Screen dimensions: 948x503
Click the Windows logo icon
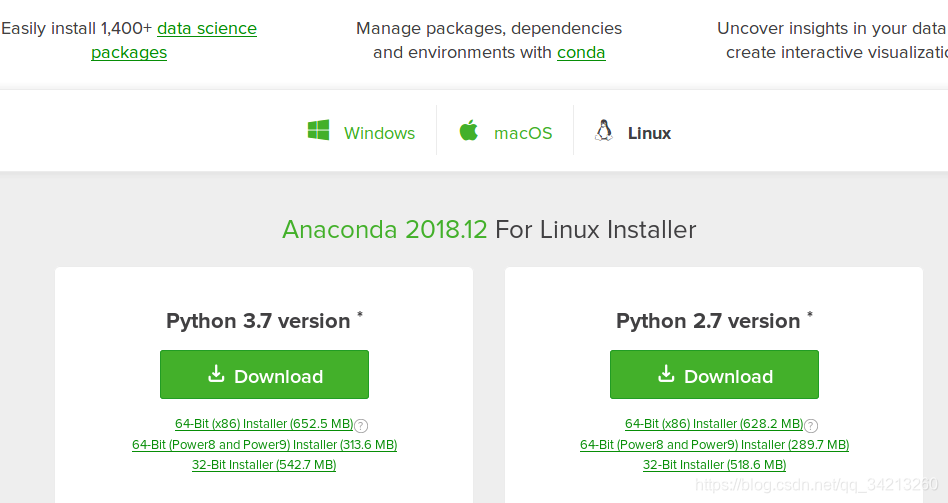pyautogui.click(x=319, y=130)
